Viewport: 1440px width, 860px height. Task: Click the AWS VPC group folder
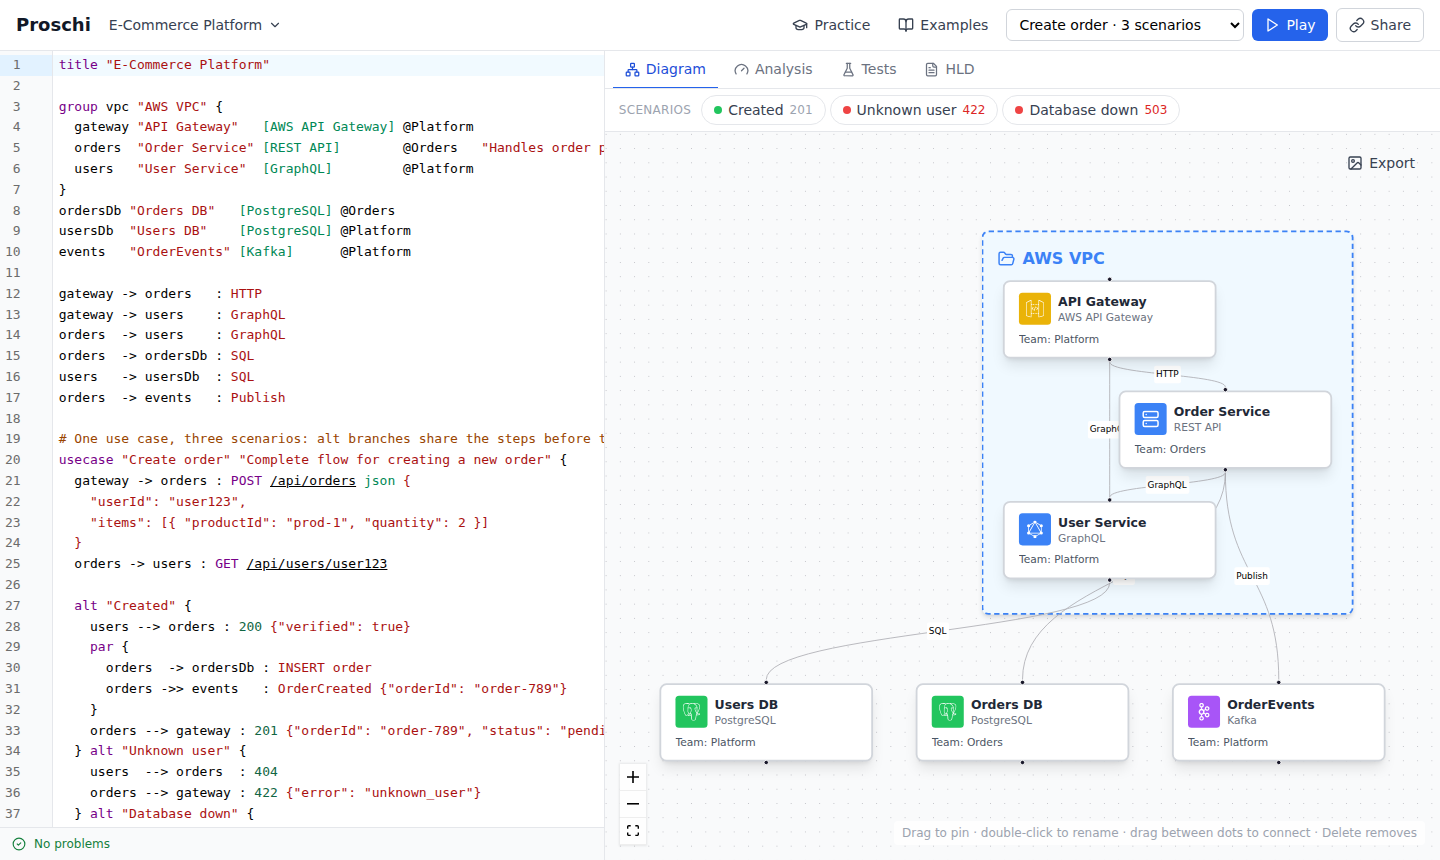click(x=1006, y=258)
